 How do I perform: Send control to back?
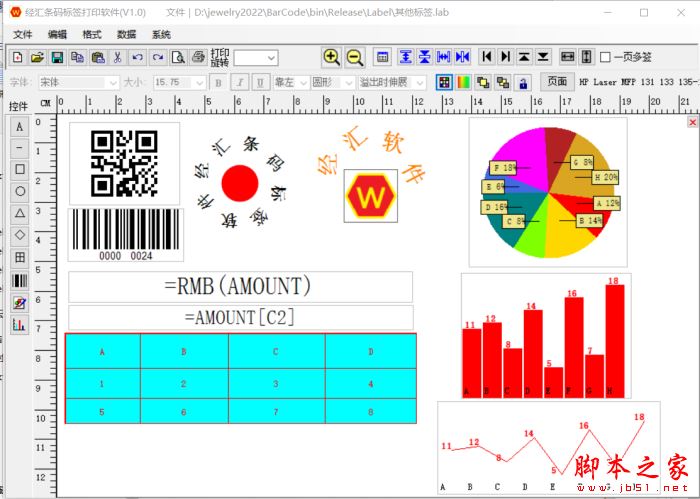[x=503, y=82]
